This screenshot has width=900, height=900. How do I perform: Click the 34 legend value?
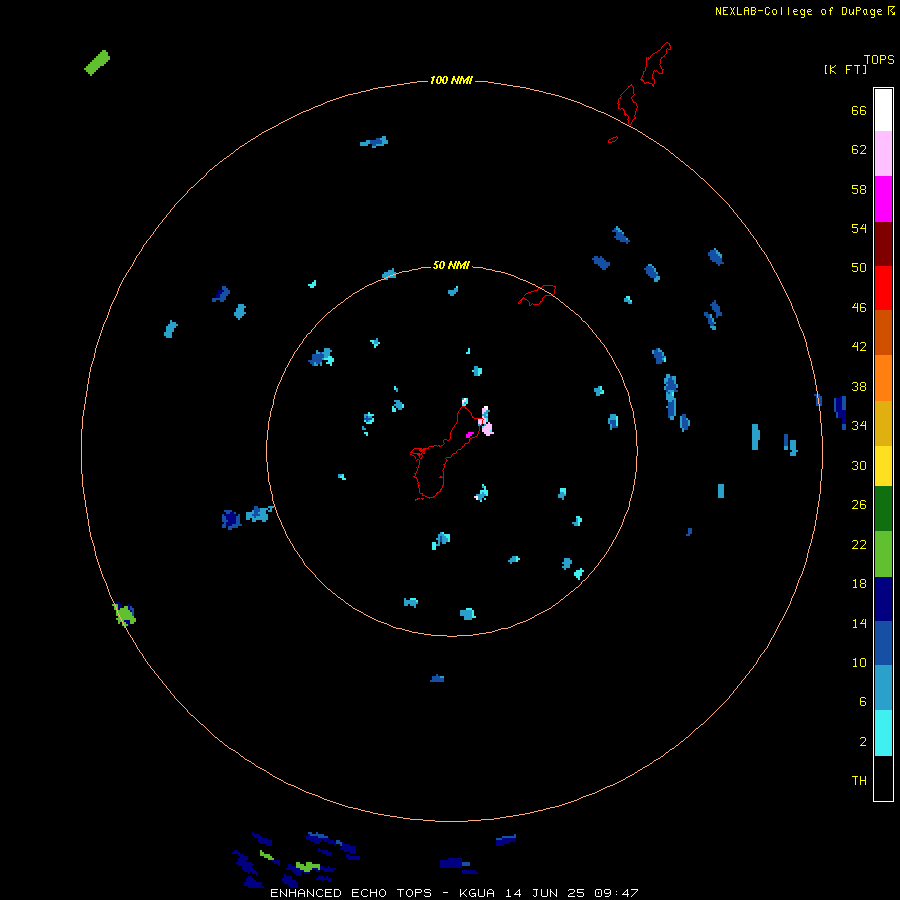pos(859,426)
